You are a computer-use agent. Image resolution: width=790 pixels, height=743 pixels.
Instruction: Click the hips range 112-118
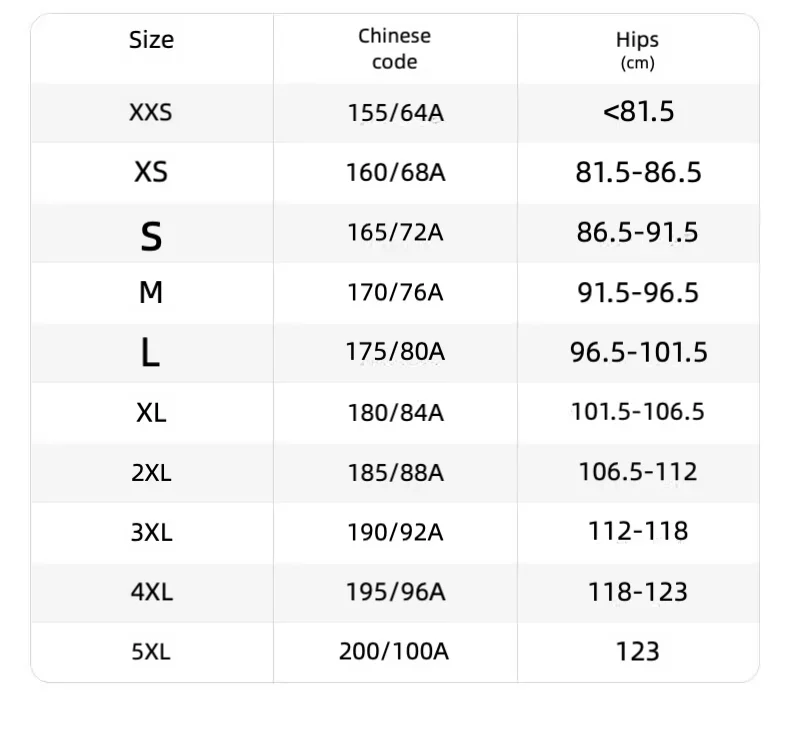[638, 531]
